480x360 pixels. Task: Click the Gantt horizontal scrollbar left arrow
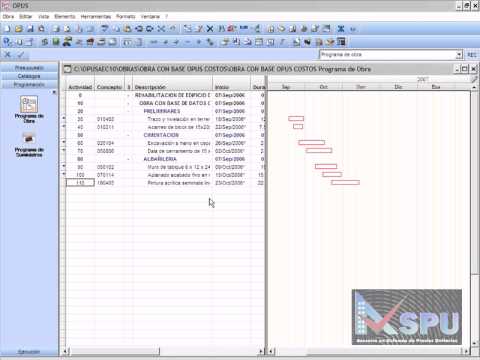[x=270, y=351]
